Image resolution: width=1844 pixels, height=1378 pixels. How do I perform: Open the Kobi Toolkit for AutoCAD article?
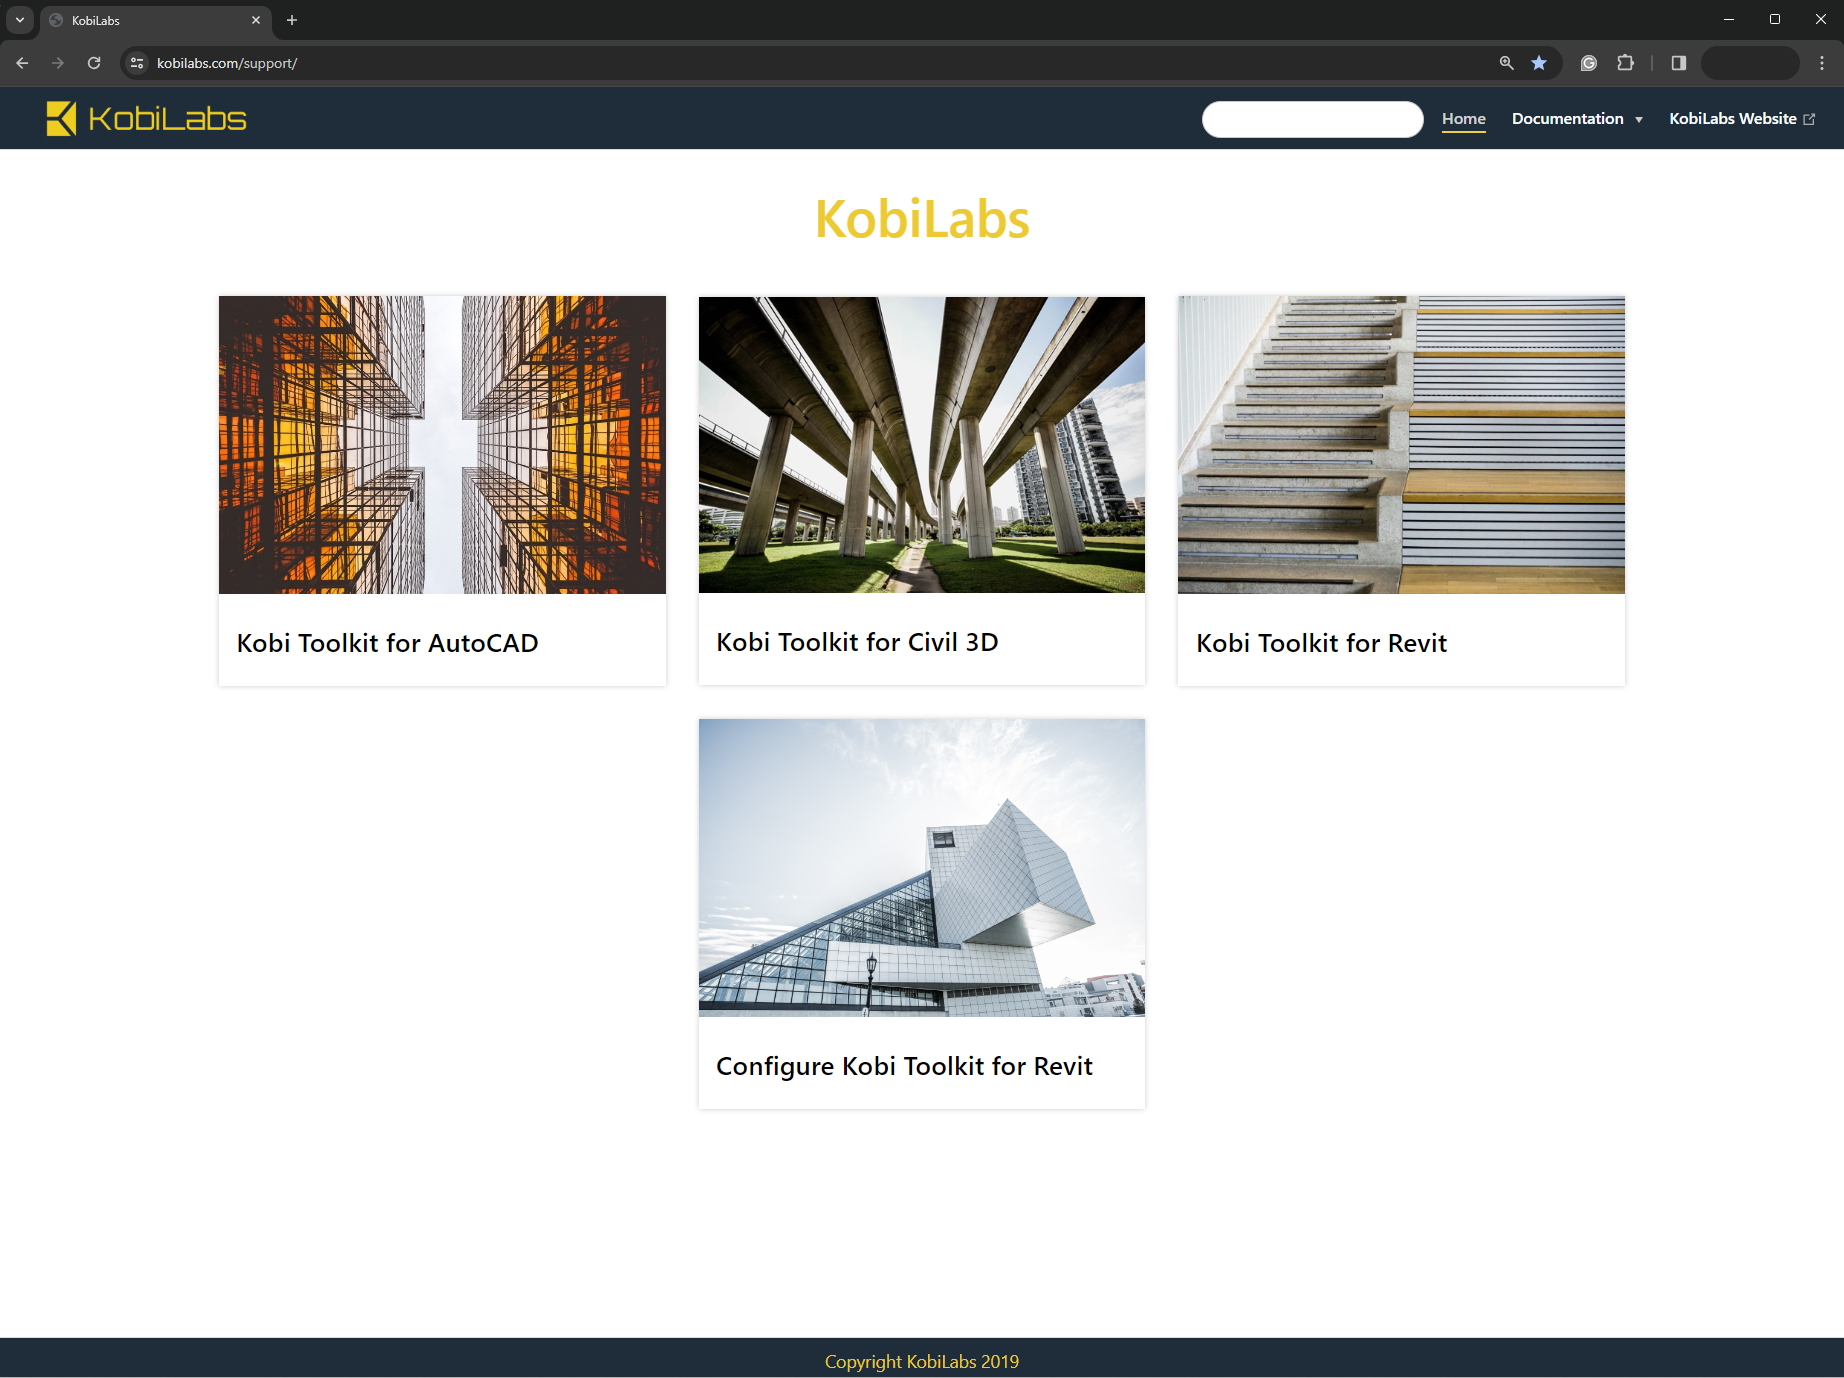[387, 643]
